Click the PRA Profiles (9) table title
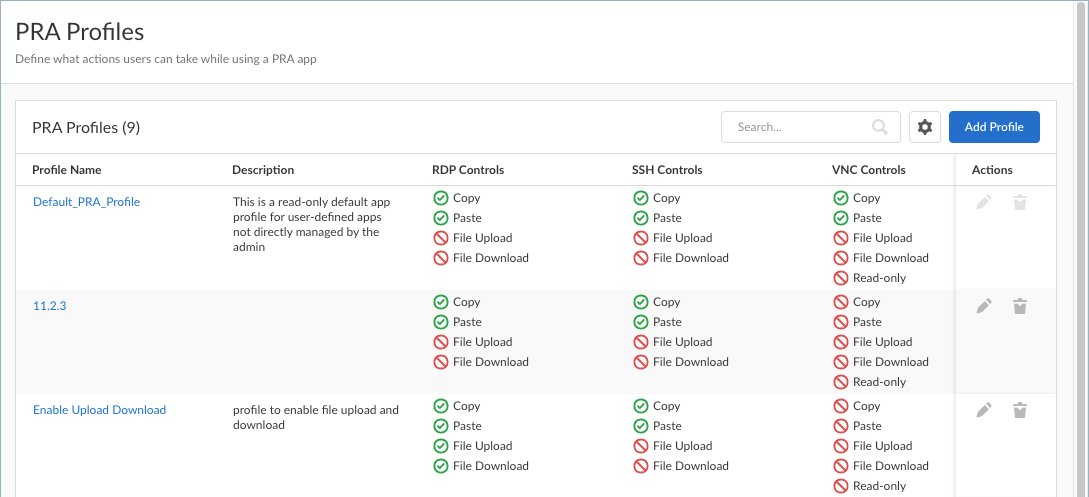The height and width of the screenshot is (497, 1089). (x=86, y=128)
